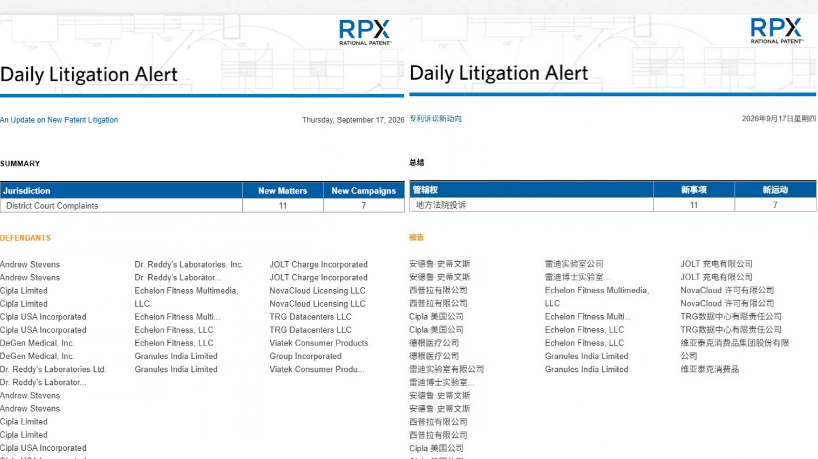Click the "管辖权" table header
This screenshot has height=459, width=818.
click(x=531, y=189)
